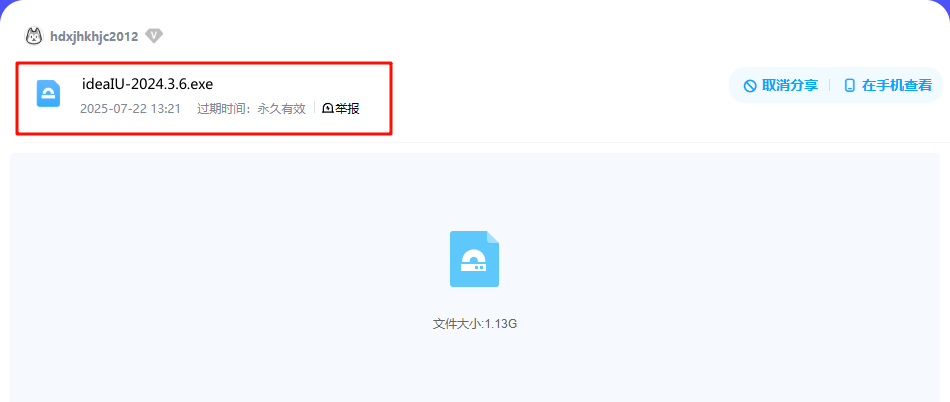Cancel sharing with 取消分享 button
The width and height of the screenshot is (950, 402).
(x=781, y=85)
